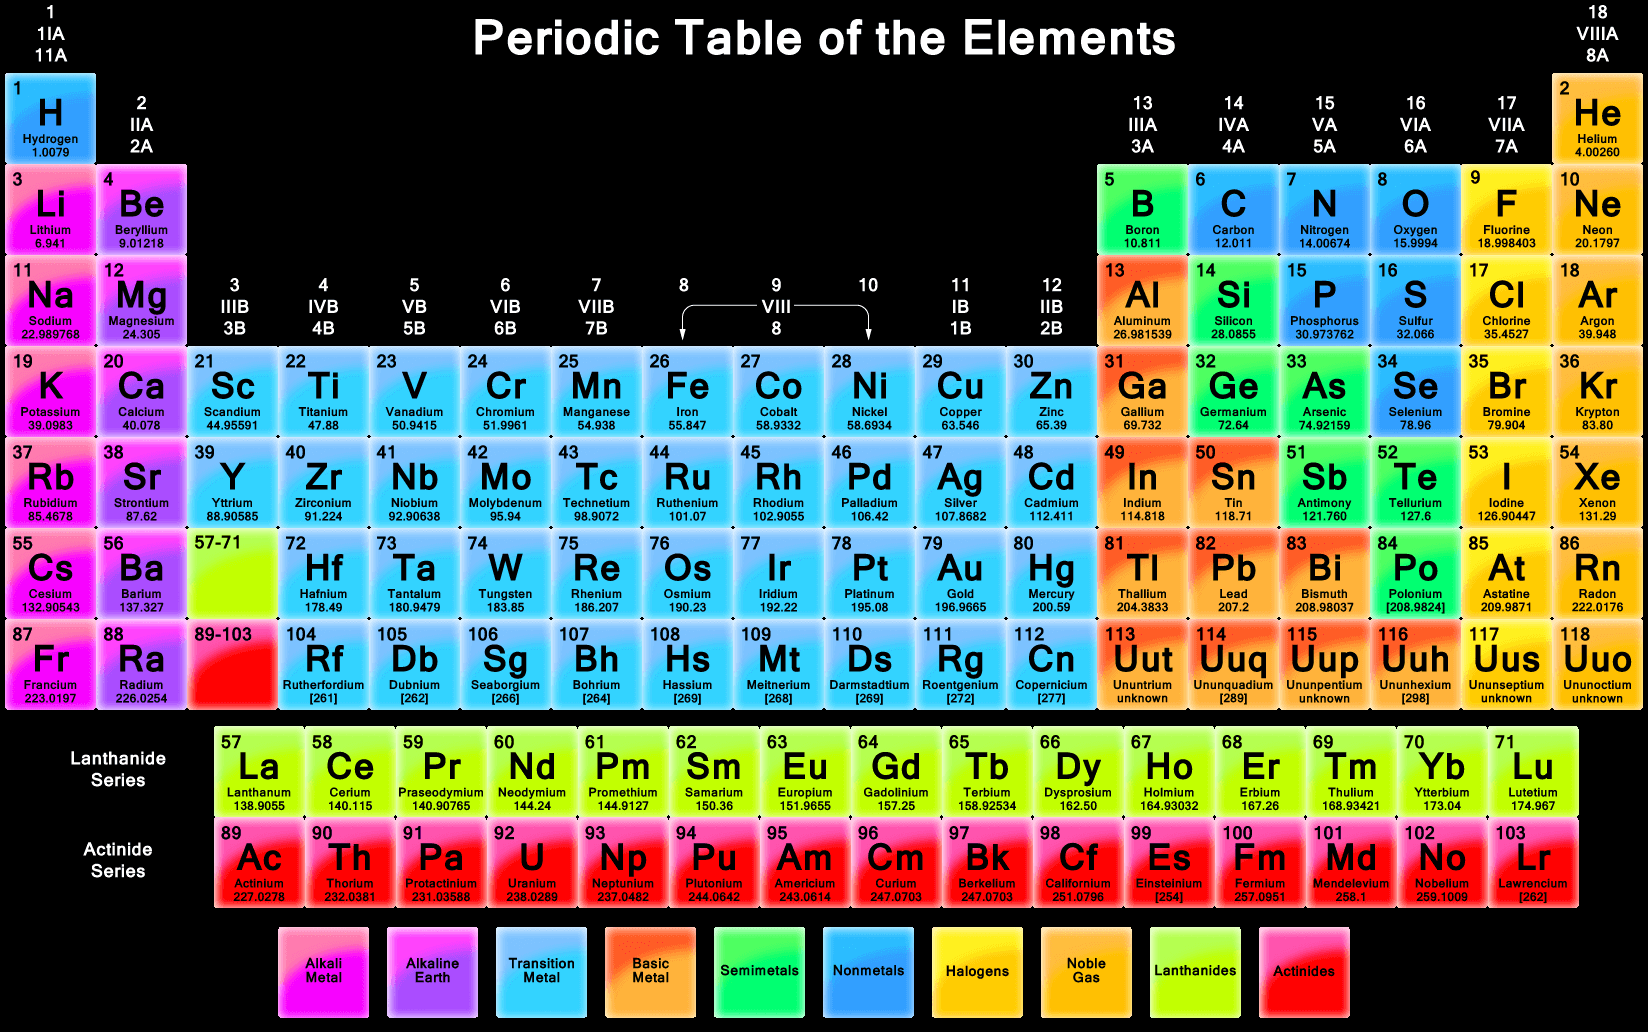The image size is (1648, 1032).
Task: Click the Hydrogen element tile
Action: point(50,118)
